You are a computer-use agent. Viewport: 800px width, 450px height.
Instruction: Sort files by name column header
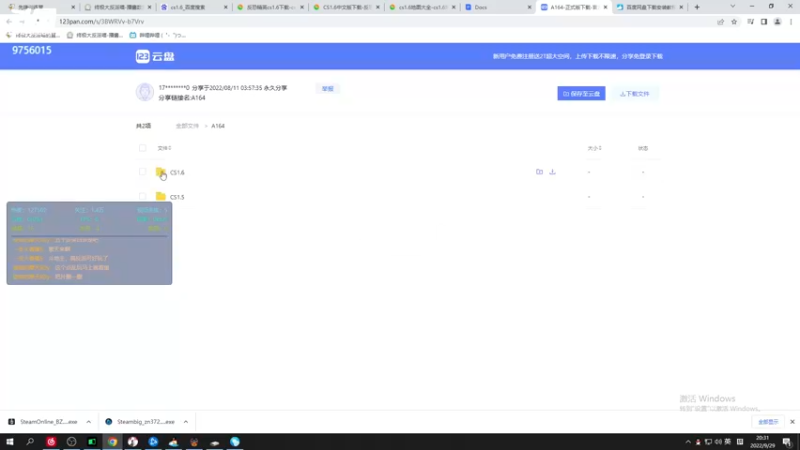pos(164,148)
